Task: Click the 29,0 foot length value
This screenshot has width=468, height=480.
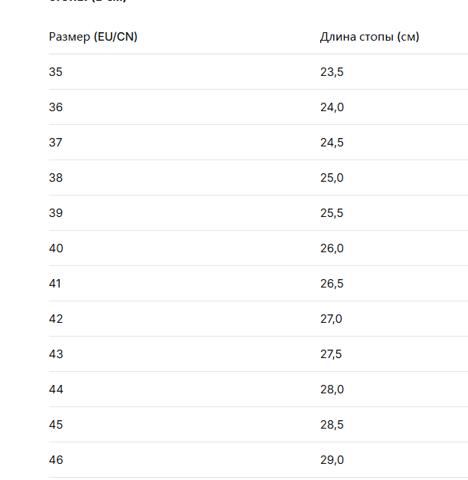Action: tap(332, 460)
